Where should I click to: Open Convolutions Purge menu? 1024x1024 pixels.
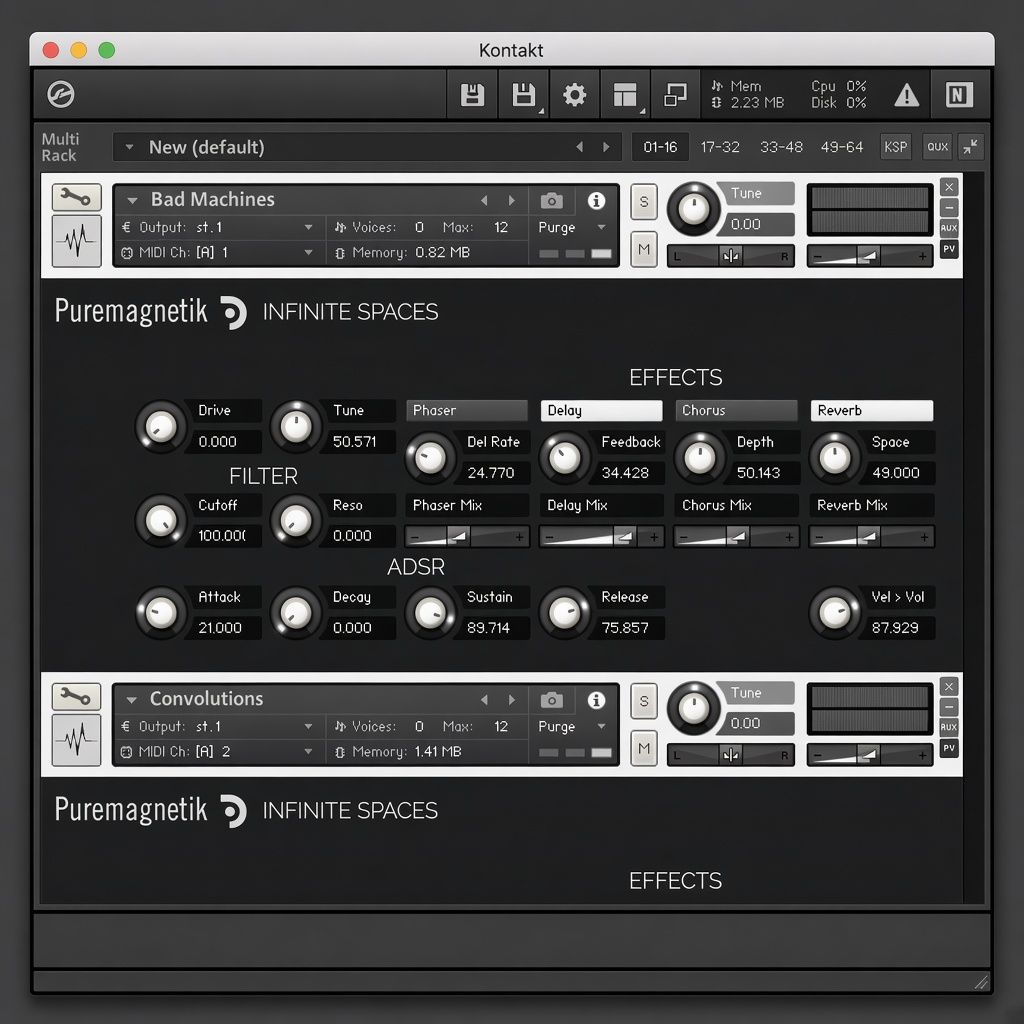[572, 726]
